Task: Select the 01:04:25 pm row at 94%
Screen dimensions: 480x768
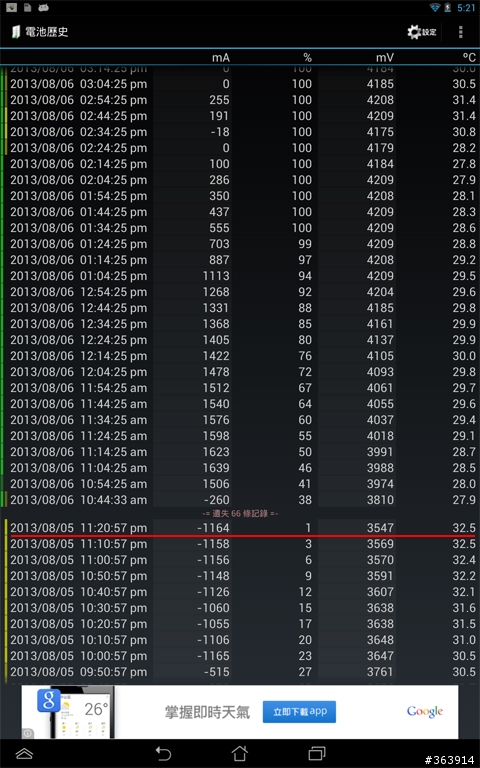Action: pos(240,276)
